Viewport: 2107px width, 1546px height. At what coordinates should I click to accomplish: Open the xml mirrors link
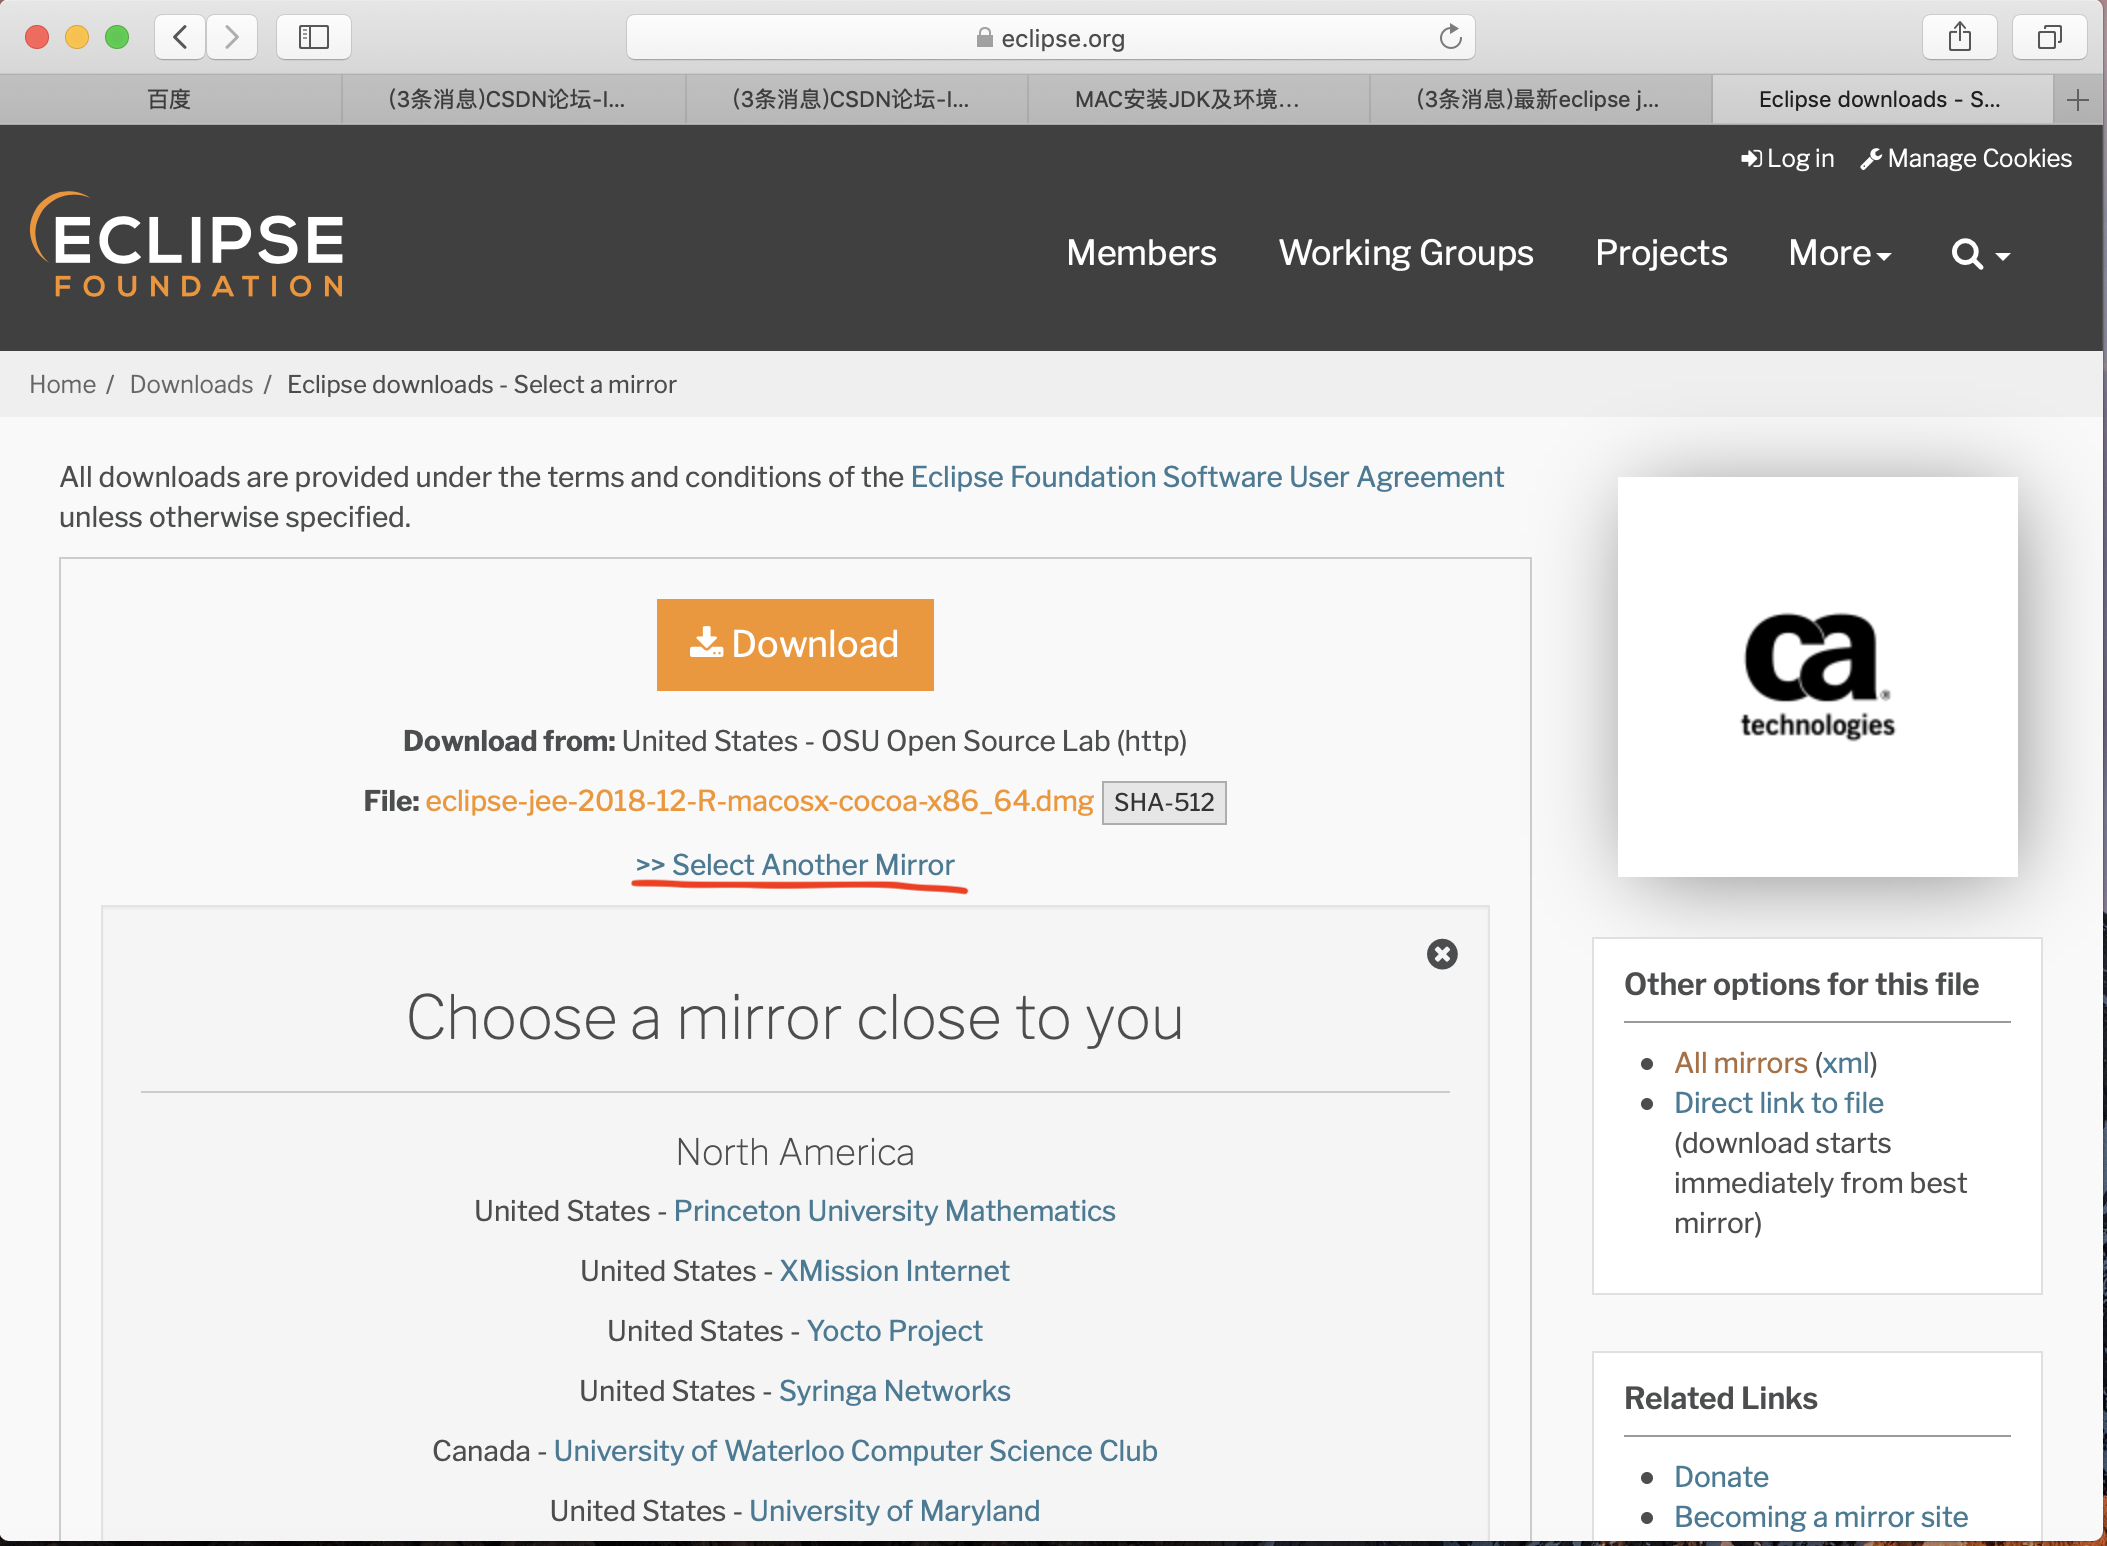click(1845, 1062)
